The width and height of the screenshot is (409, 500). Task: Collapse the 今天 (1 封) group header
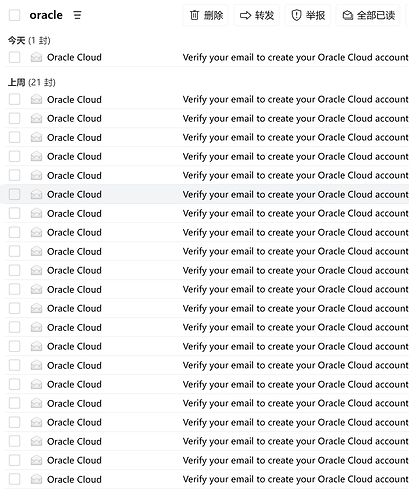point(29,41)
